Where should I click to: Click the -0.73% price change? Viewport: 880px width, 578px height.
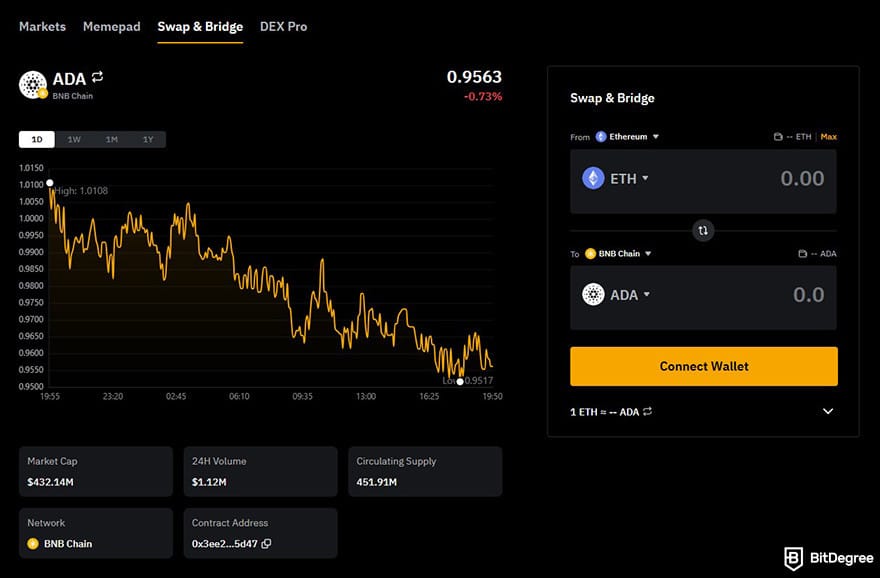[483, 96]
